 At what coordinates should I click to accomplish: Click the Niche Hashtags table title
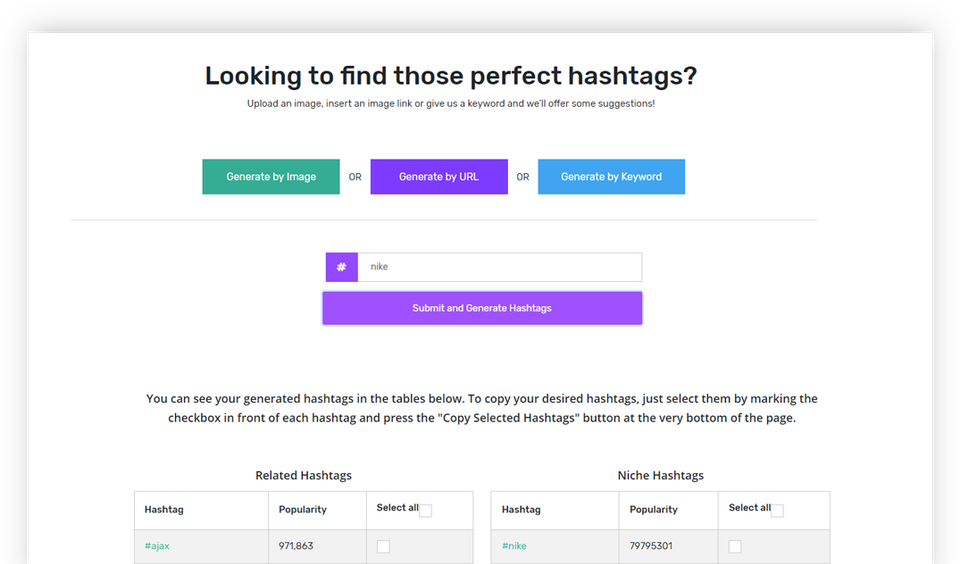660,476
